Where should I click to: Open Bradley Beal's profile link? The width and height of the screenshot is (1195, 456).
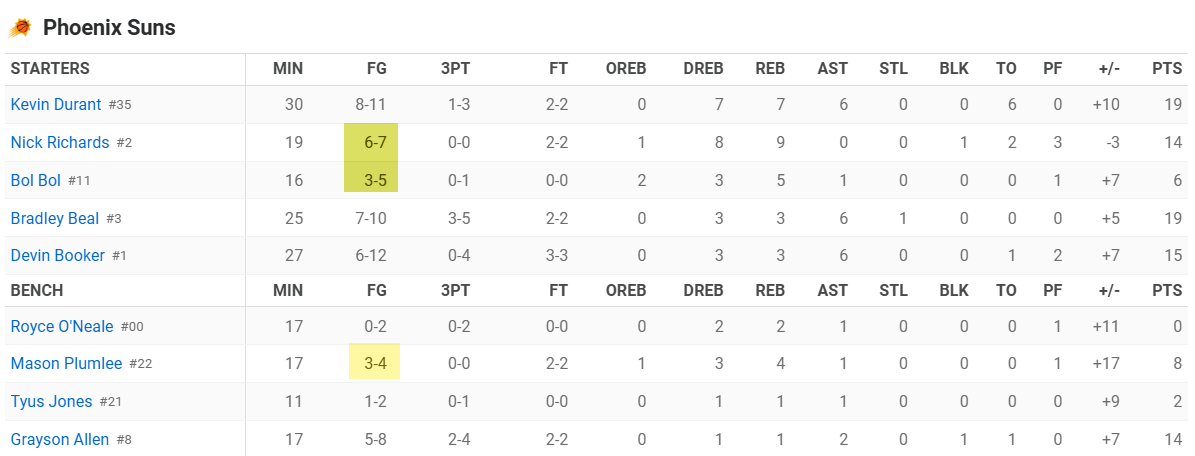pos(55,219)
